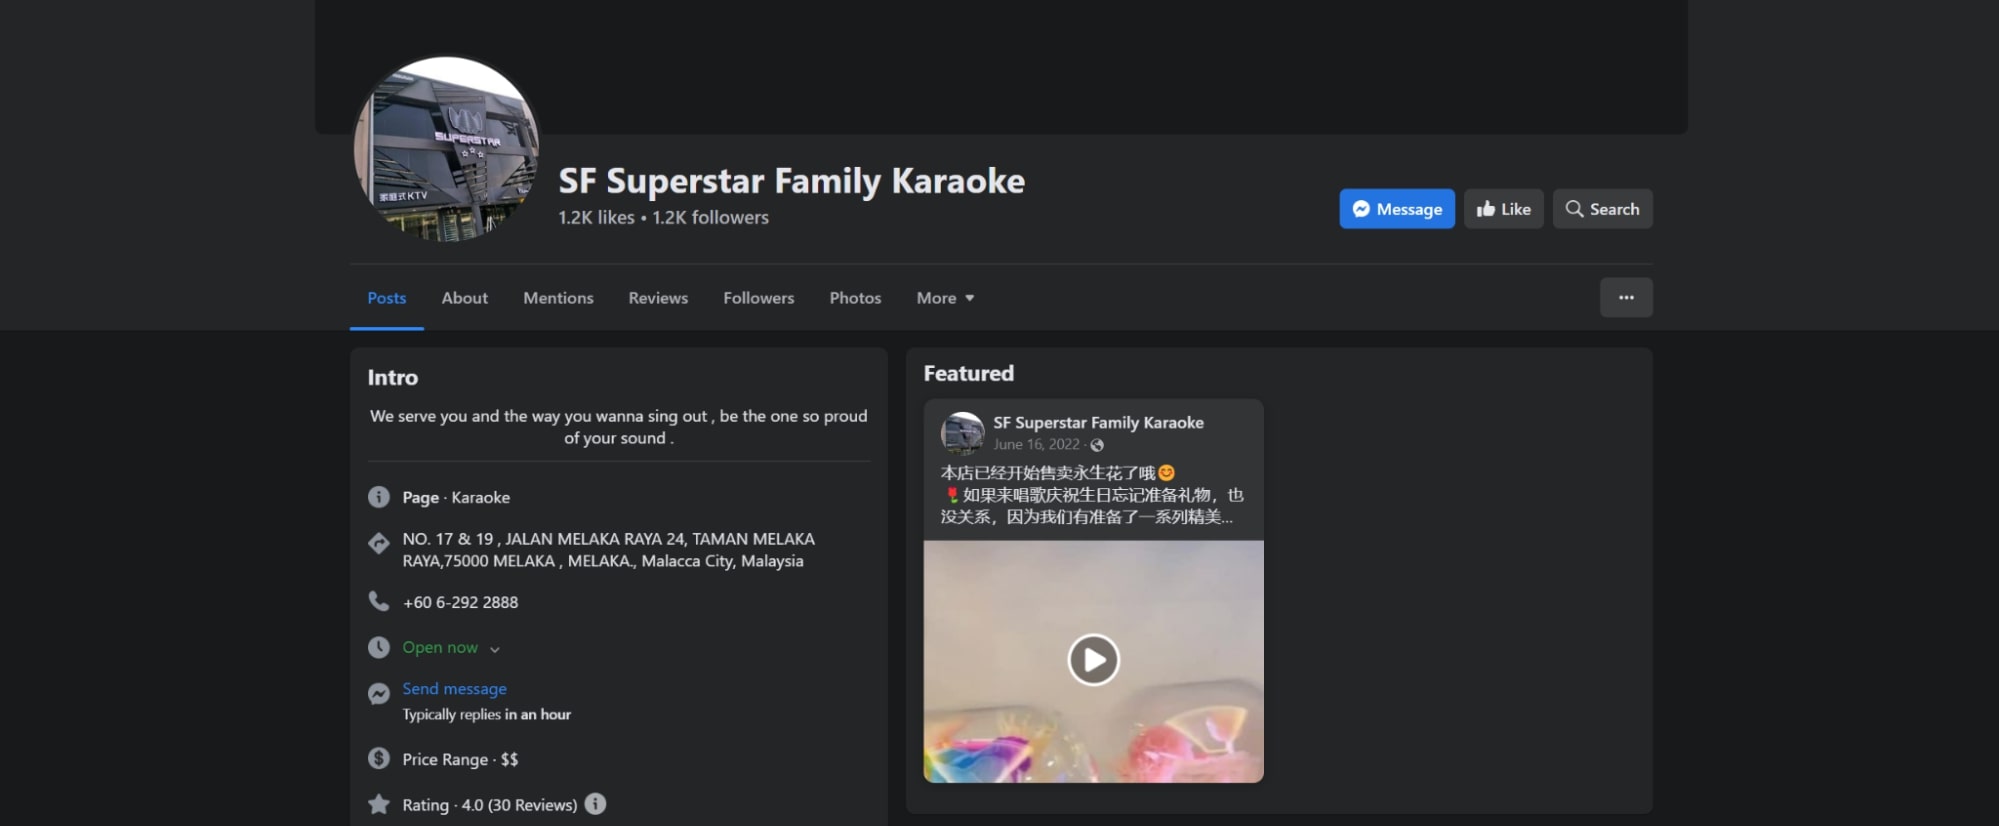
Task: Open SF Superstar Family Karaoke post author
Action: (1098, 423)
